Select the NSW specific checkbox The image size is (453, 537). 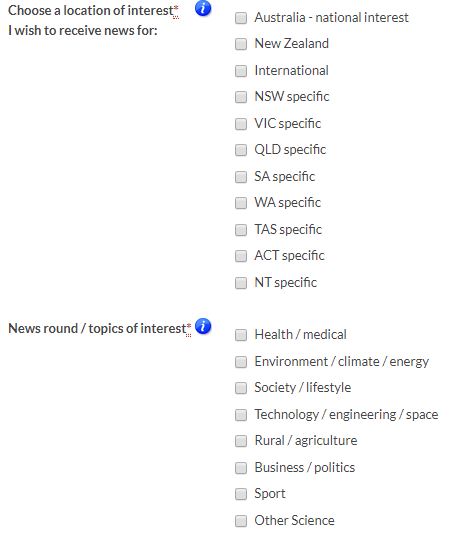241,97
